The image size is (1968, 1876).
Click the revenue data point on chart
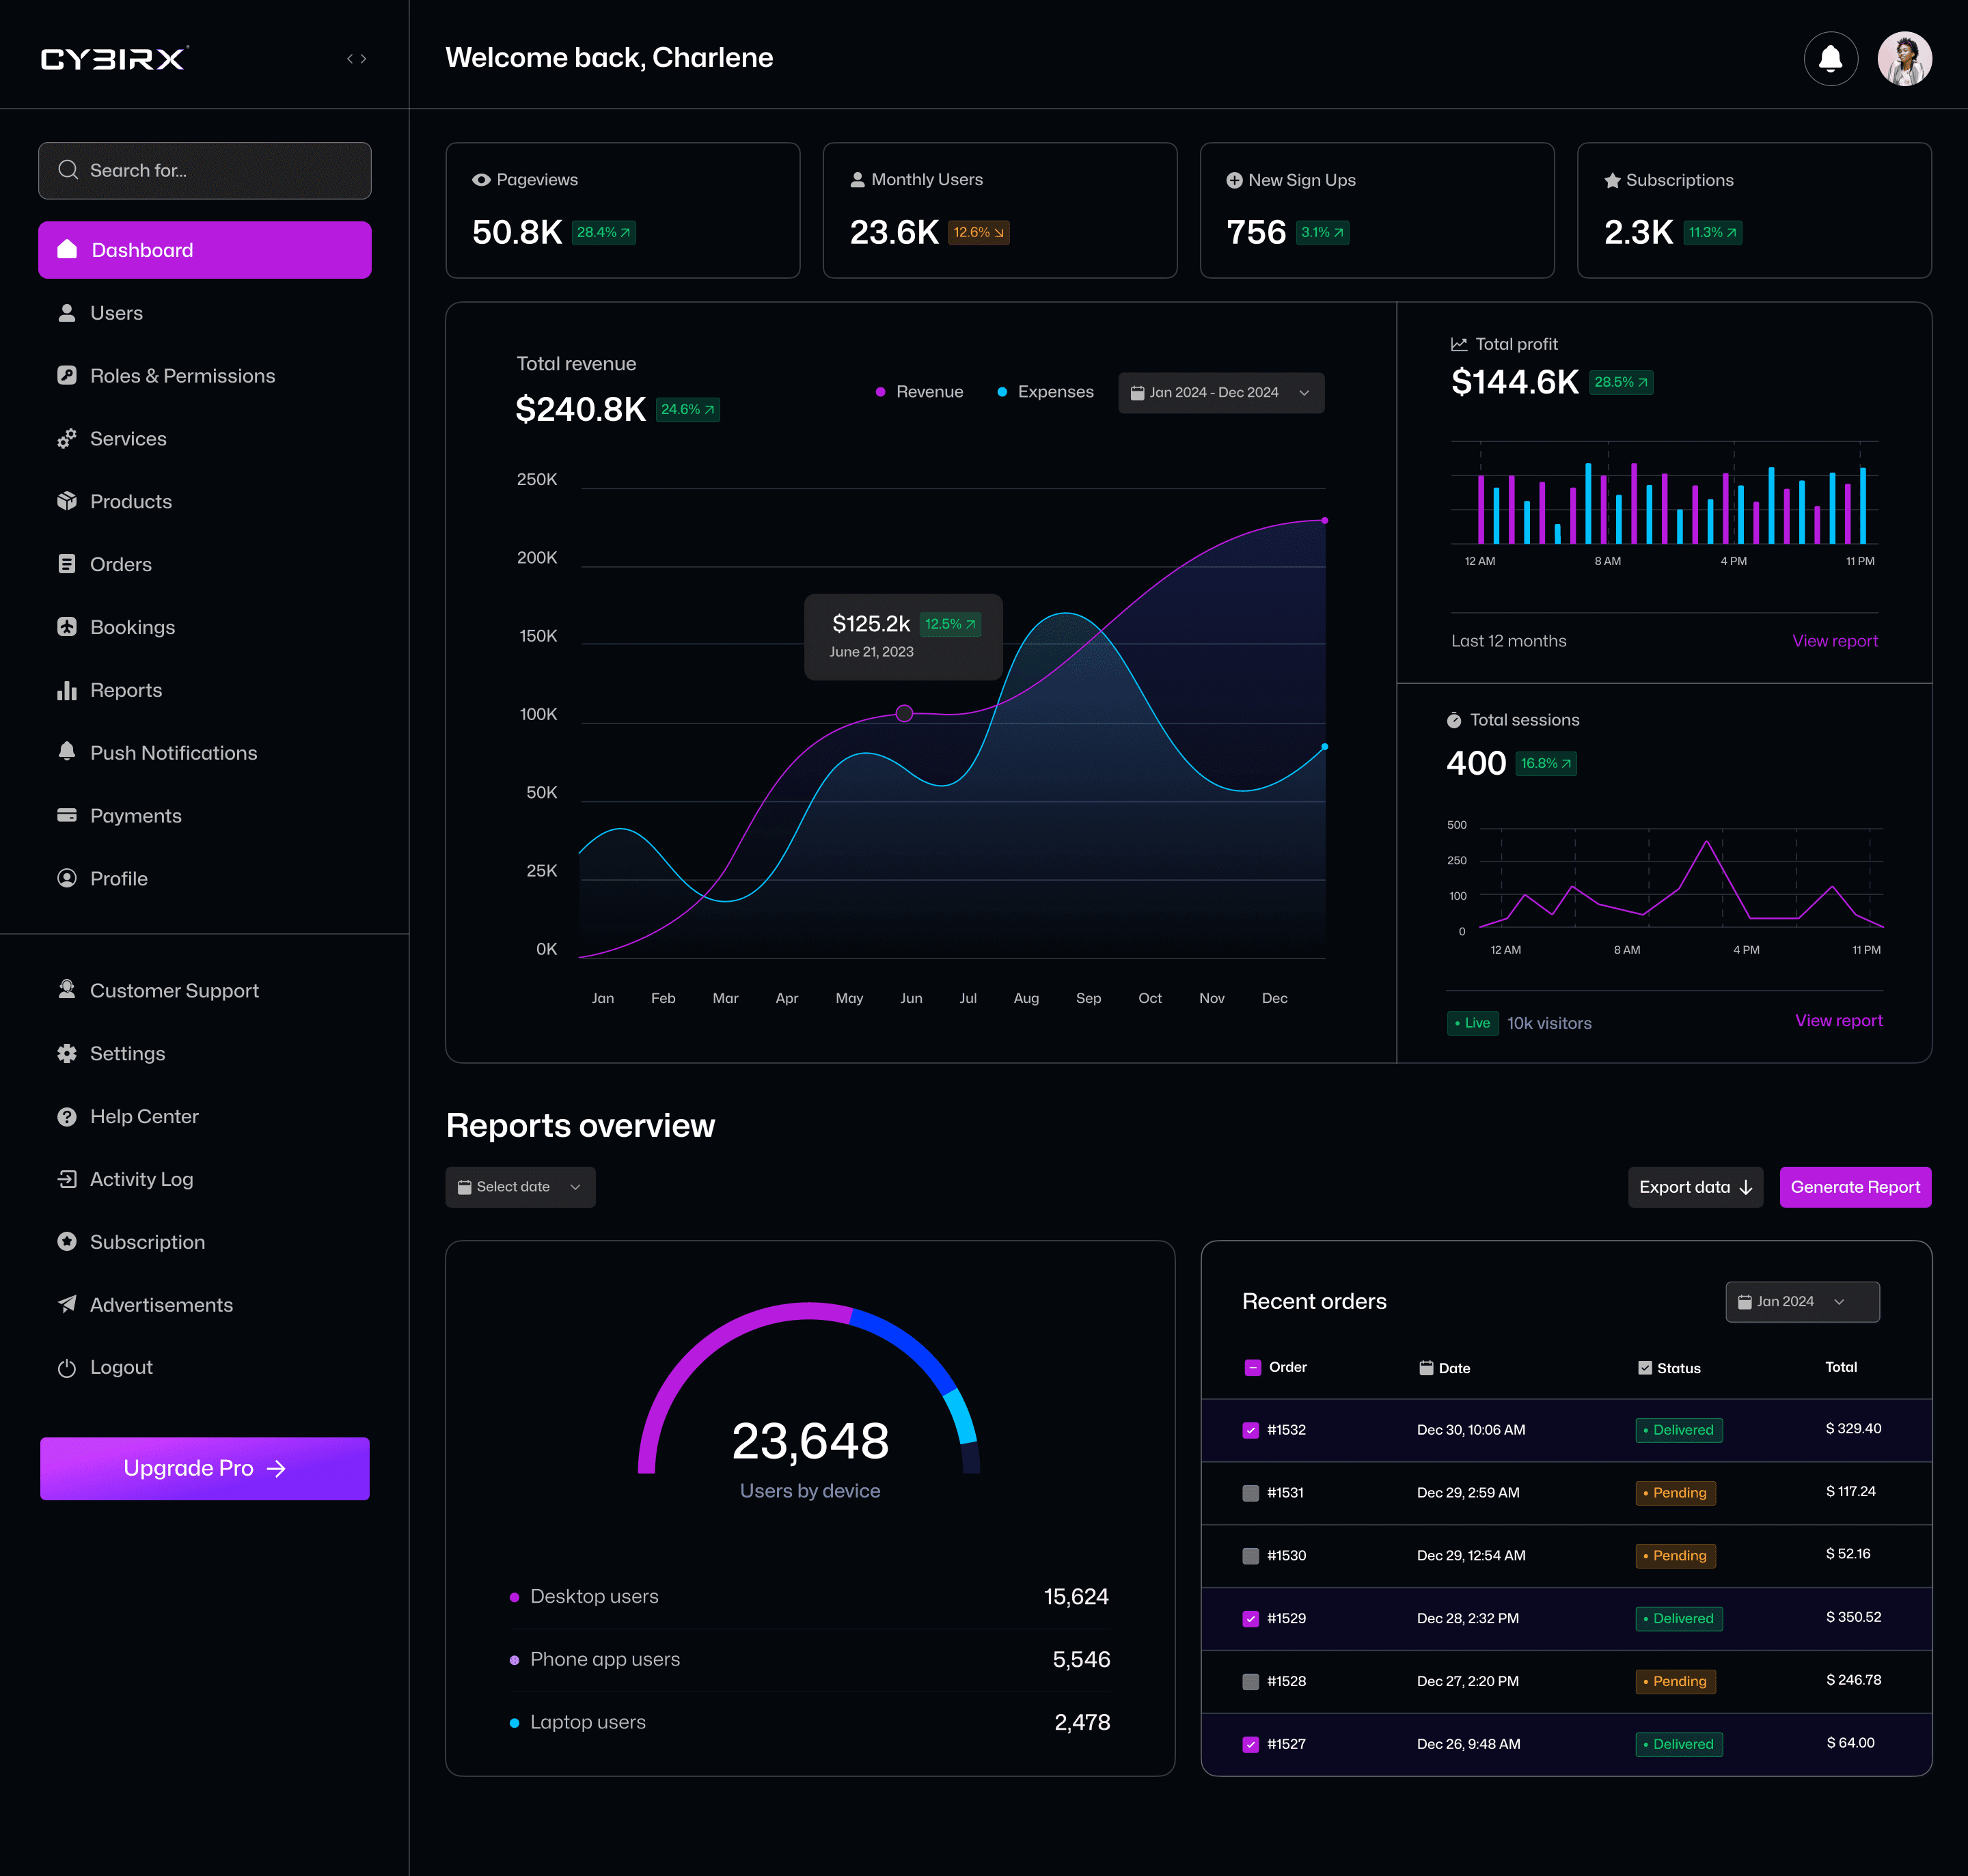click(904, 713)
